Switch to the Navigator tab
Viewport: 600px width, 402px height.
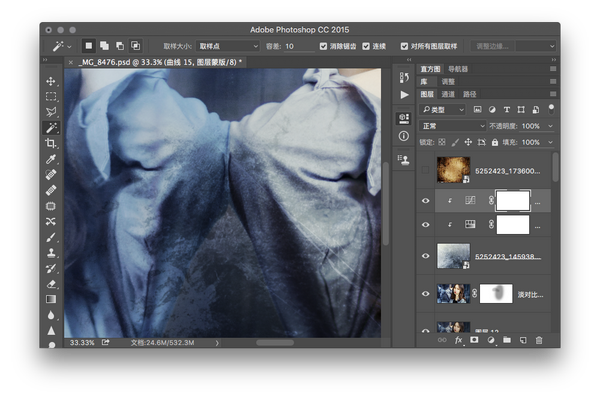(458, 69)
